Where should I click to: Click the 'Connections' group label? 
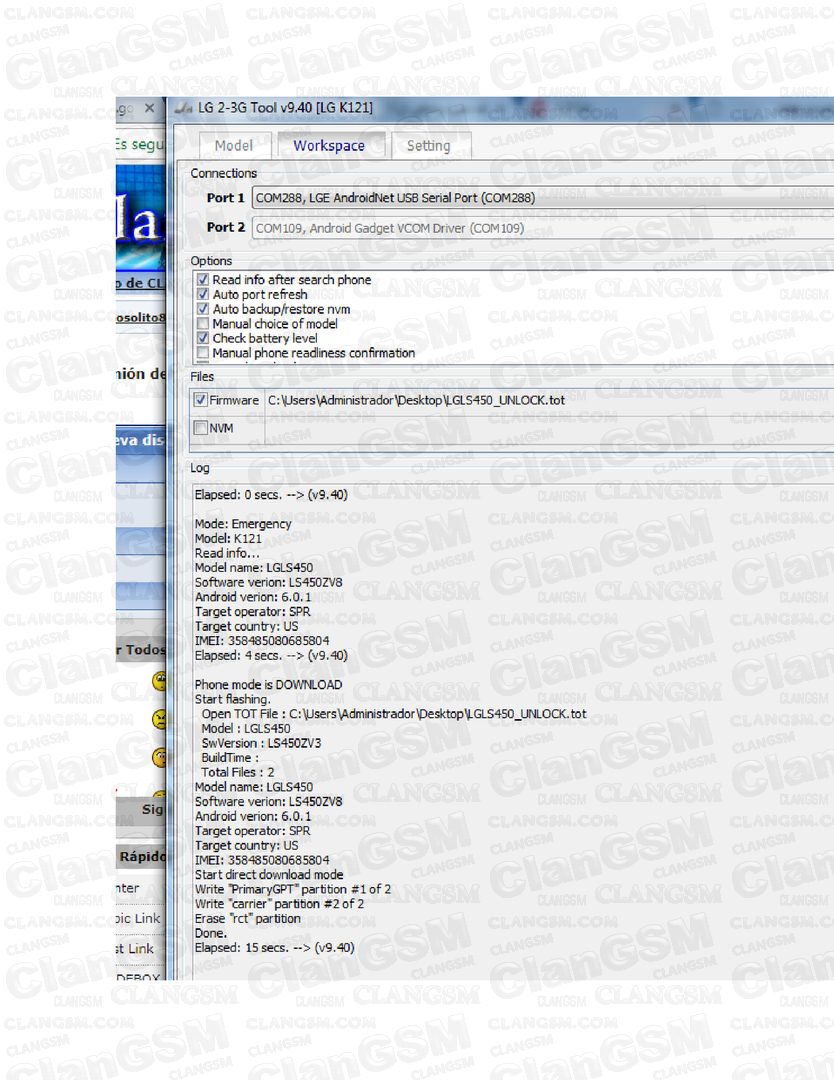pyautogui.click(x=224, y=173)
